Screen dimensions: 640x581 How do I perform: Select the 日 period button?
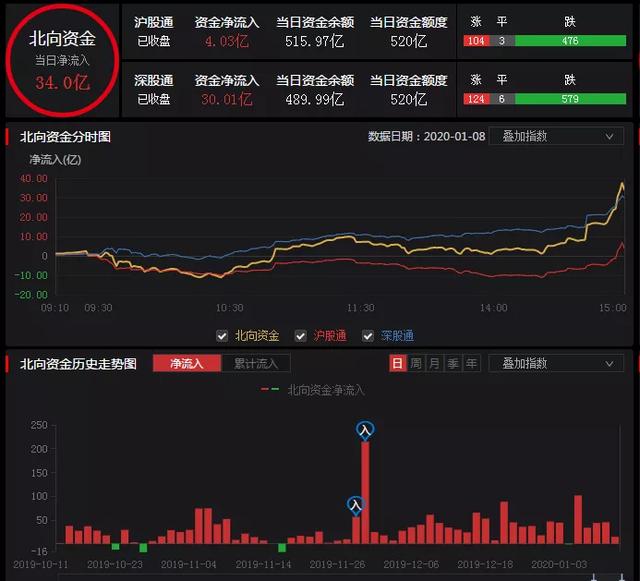coord(398,363)
